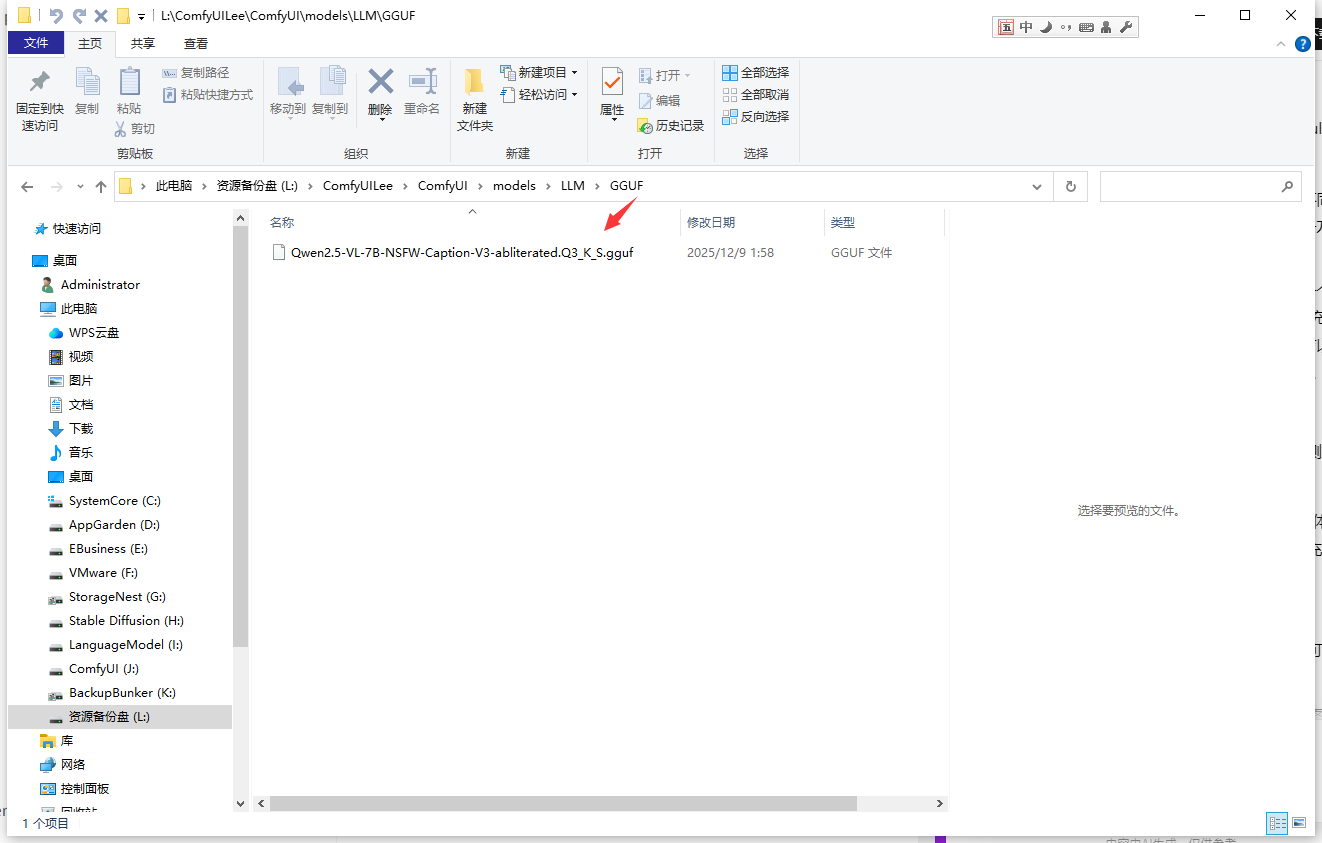The image size is (1322, 843).
Task: Open the View ribbon tab
Action: pyautogui.click(x=196, y=44)
